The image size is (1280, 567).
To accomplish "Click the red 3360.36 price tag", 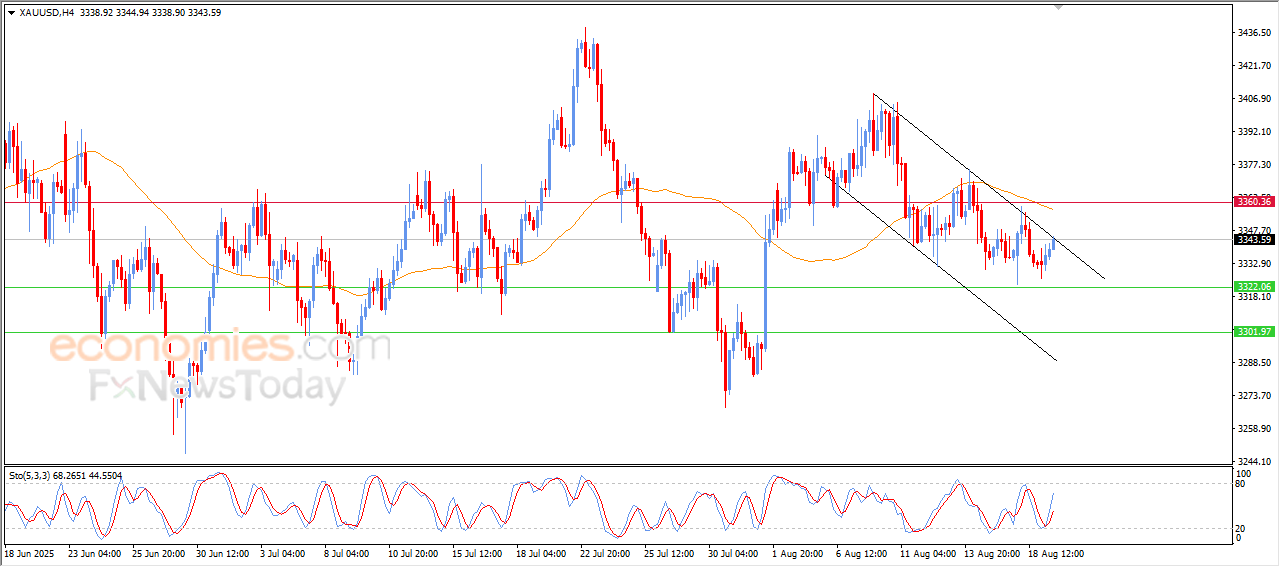I will pos(1254,202).
